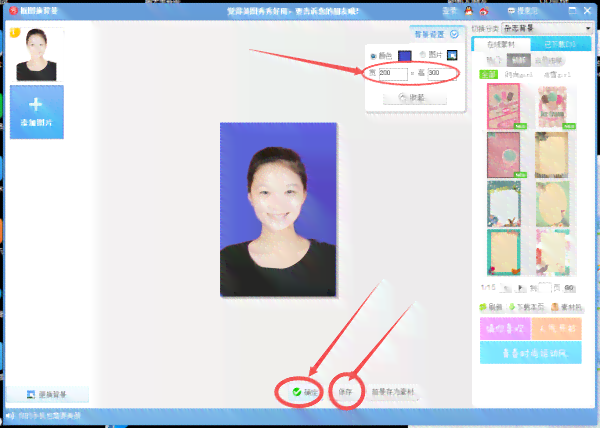The image size is (600, 428).
Task: Choose the pink popsicle magazine background
Action: point(504,106)
